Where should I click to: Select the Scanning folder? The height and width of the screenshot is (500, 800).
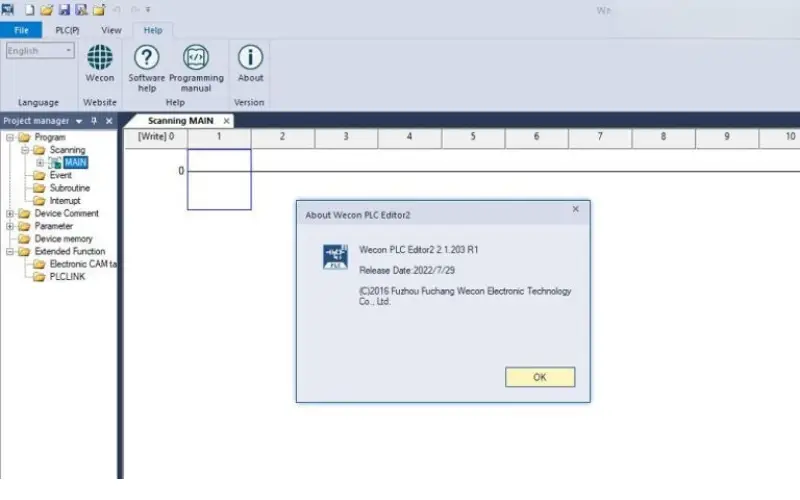coord(67,150)
